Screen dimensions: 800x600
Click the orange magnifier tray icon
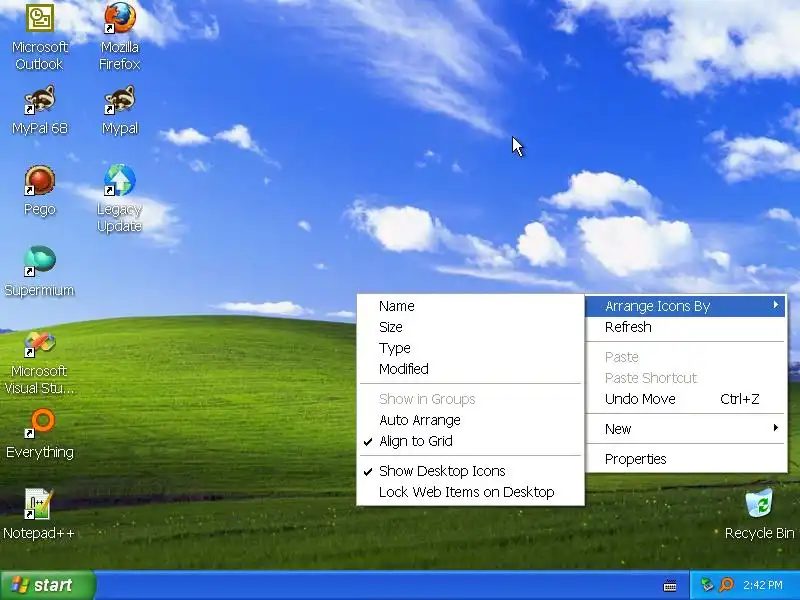726,585
